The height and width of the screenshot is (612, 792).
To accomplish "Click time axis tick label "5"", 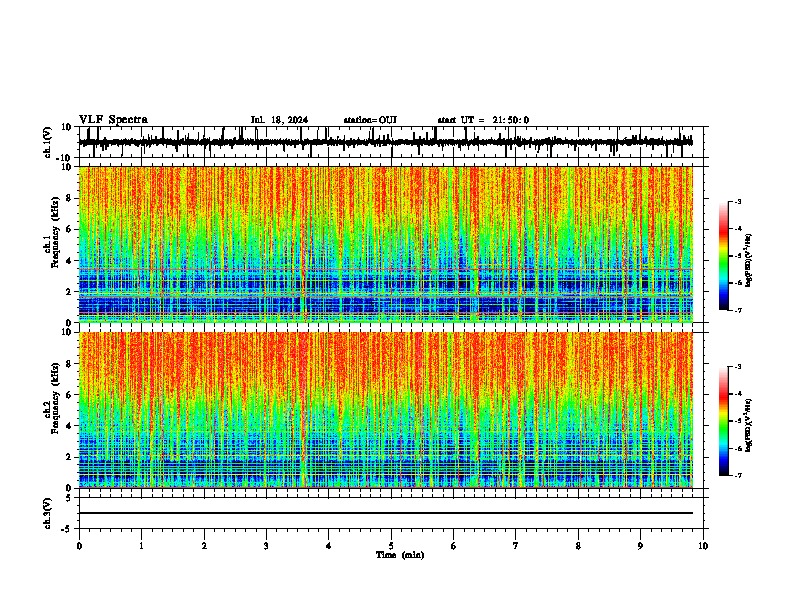I will [x=391, y=546].
